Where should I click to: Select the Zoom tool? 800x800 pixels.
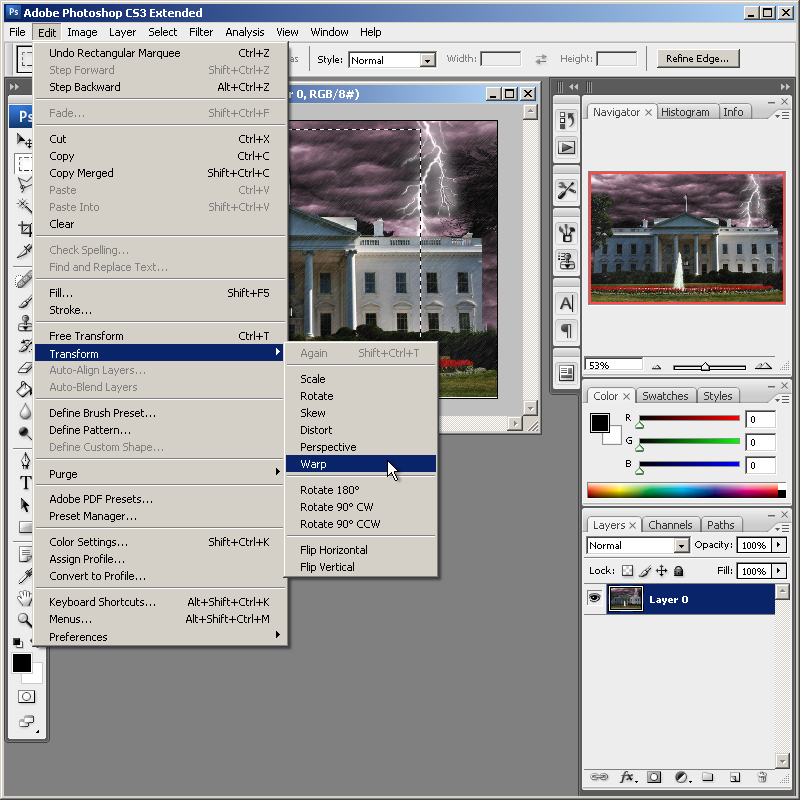point(24,620)
